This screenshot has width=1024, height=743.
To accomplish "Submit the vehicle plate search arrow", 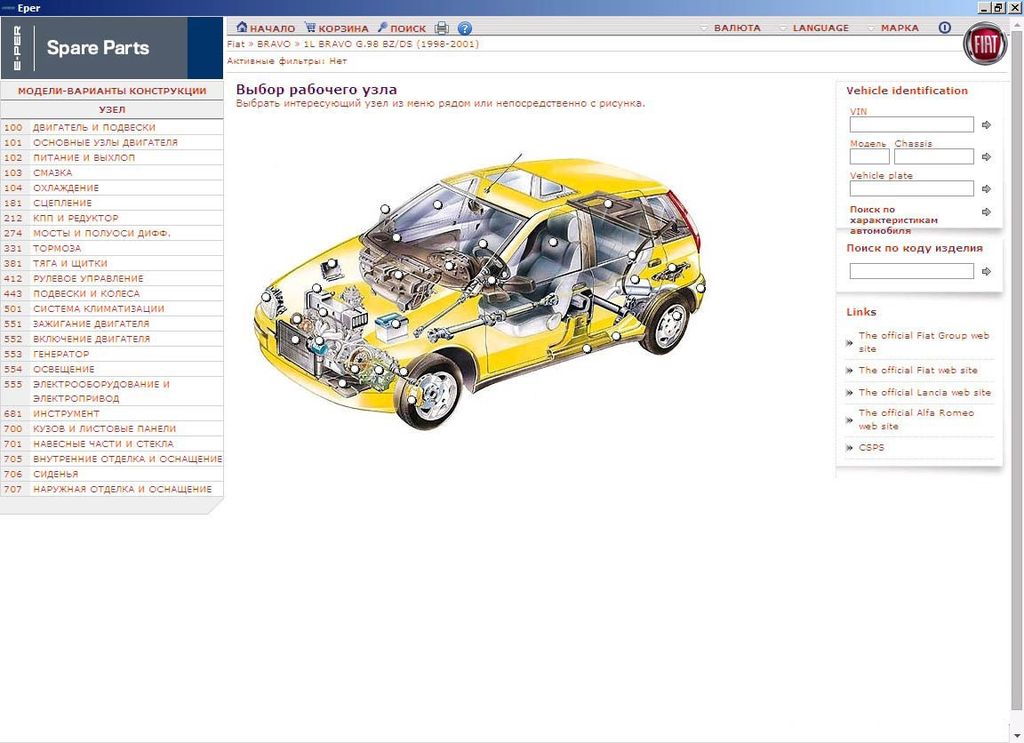I will [x=986, y=189].
